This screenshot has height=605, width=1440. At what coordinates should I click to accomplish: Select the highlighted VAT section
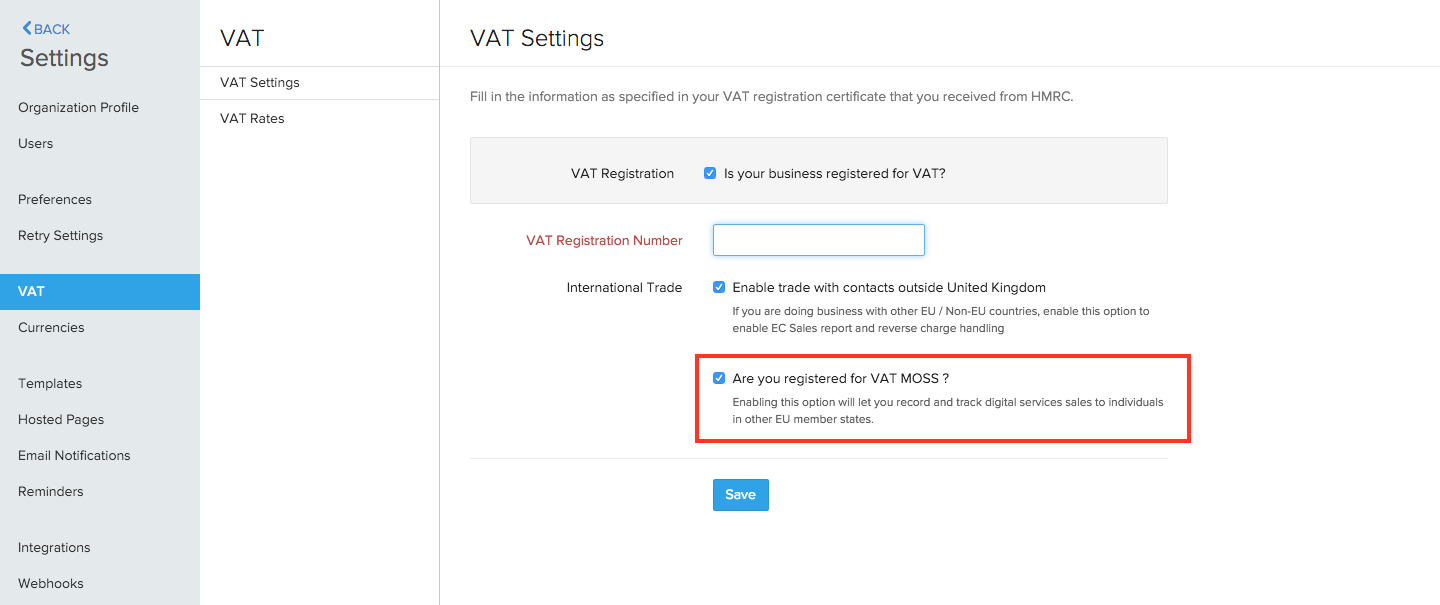[31, 291]
